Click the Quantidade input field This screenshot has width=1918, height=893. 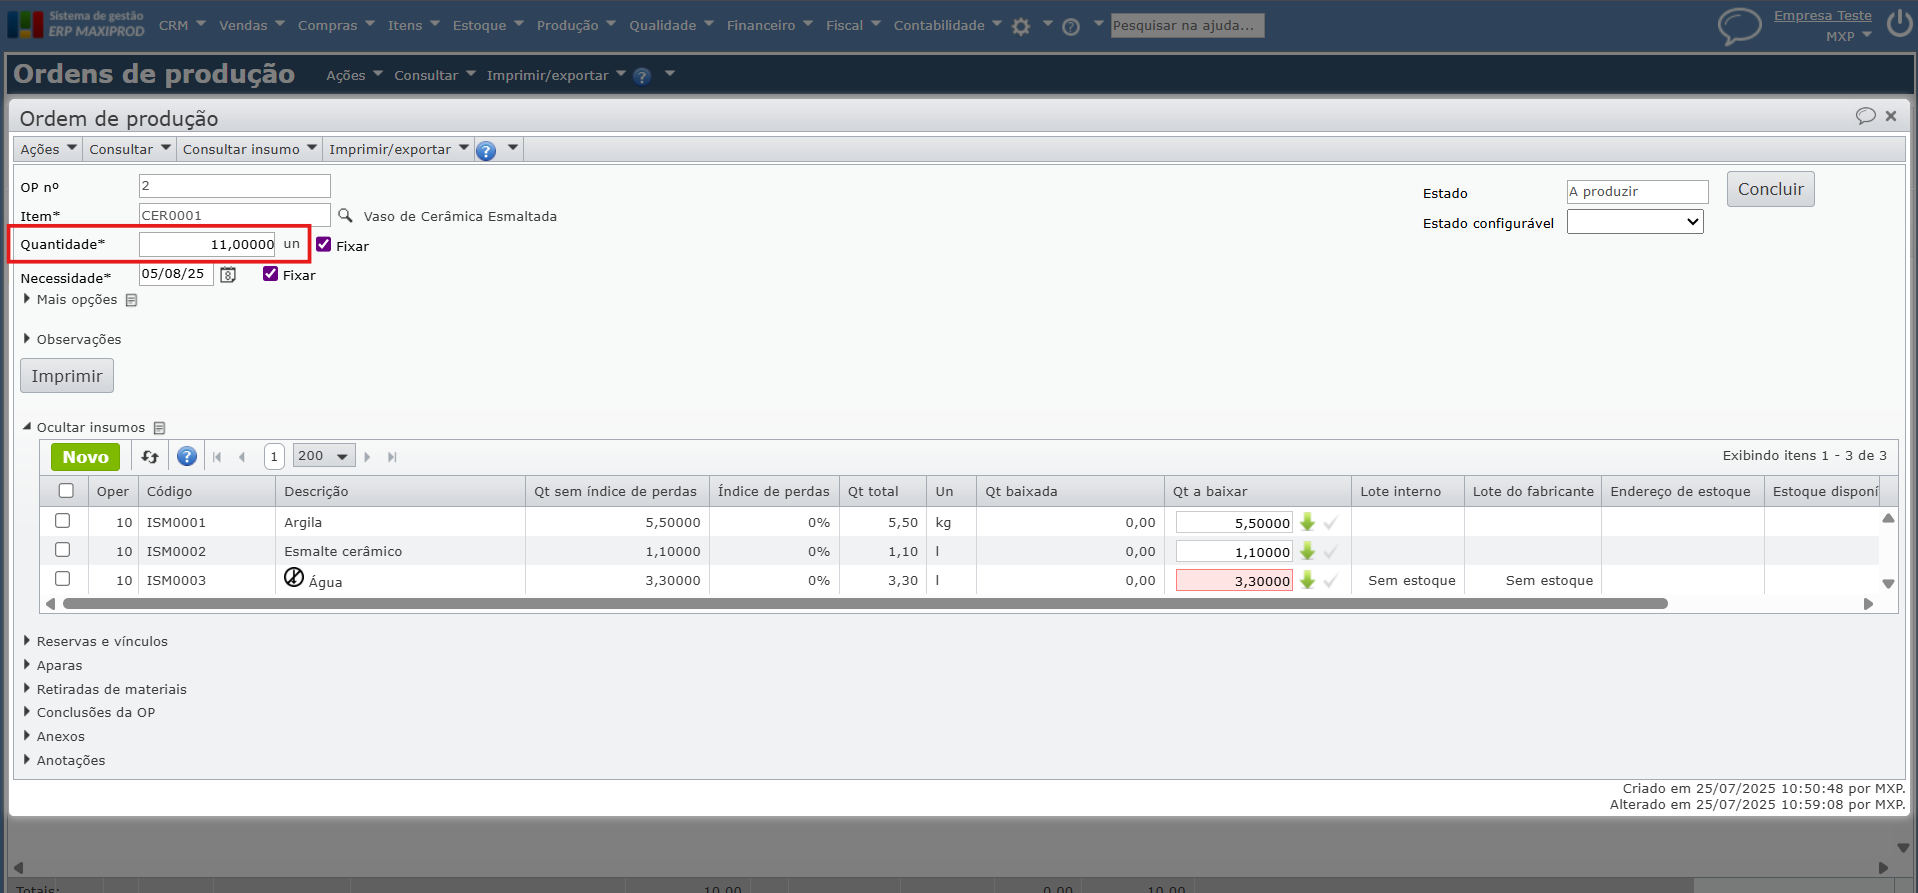[207, 245]
